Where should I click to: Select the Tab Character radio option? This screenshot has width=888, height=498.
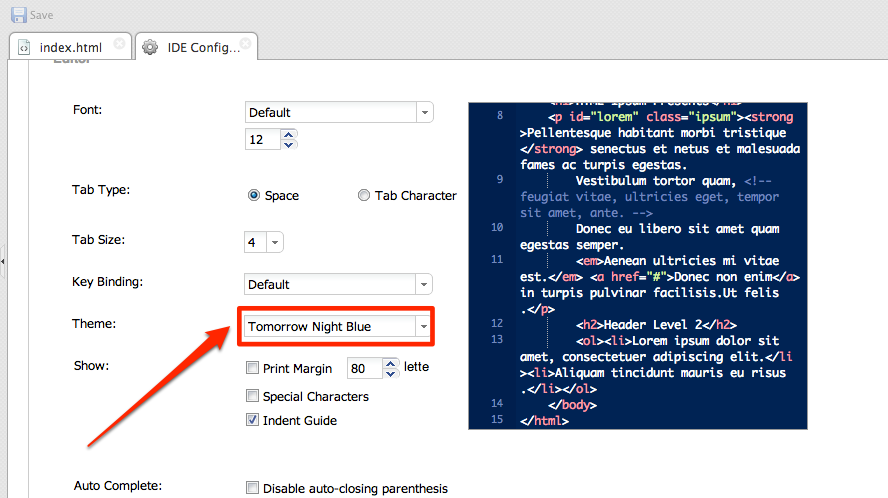[364, 196]
